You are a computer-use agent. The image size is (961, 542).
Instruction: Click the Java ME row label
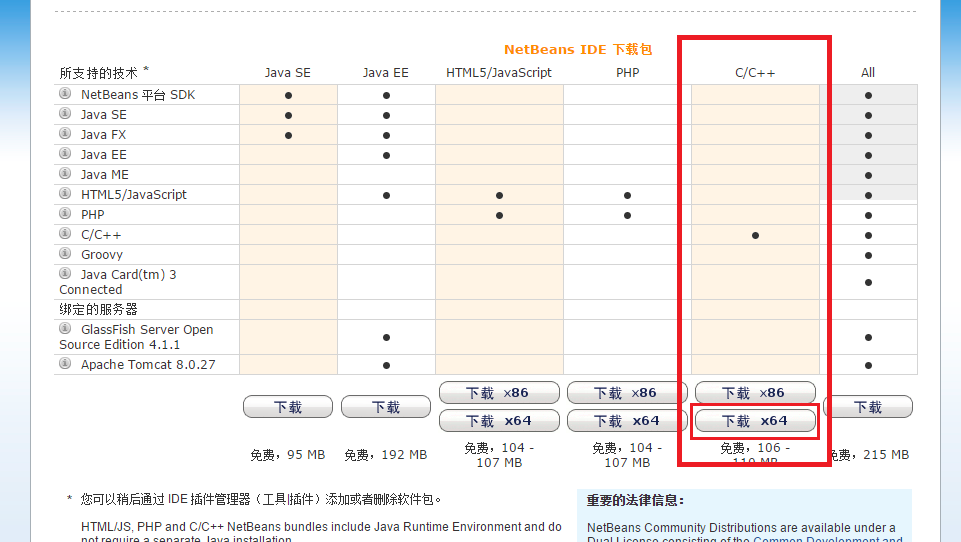(x=105, y=175)
